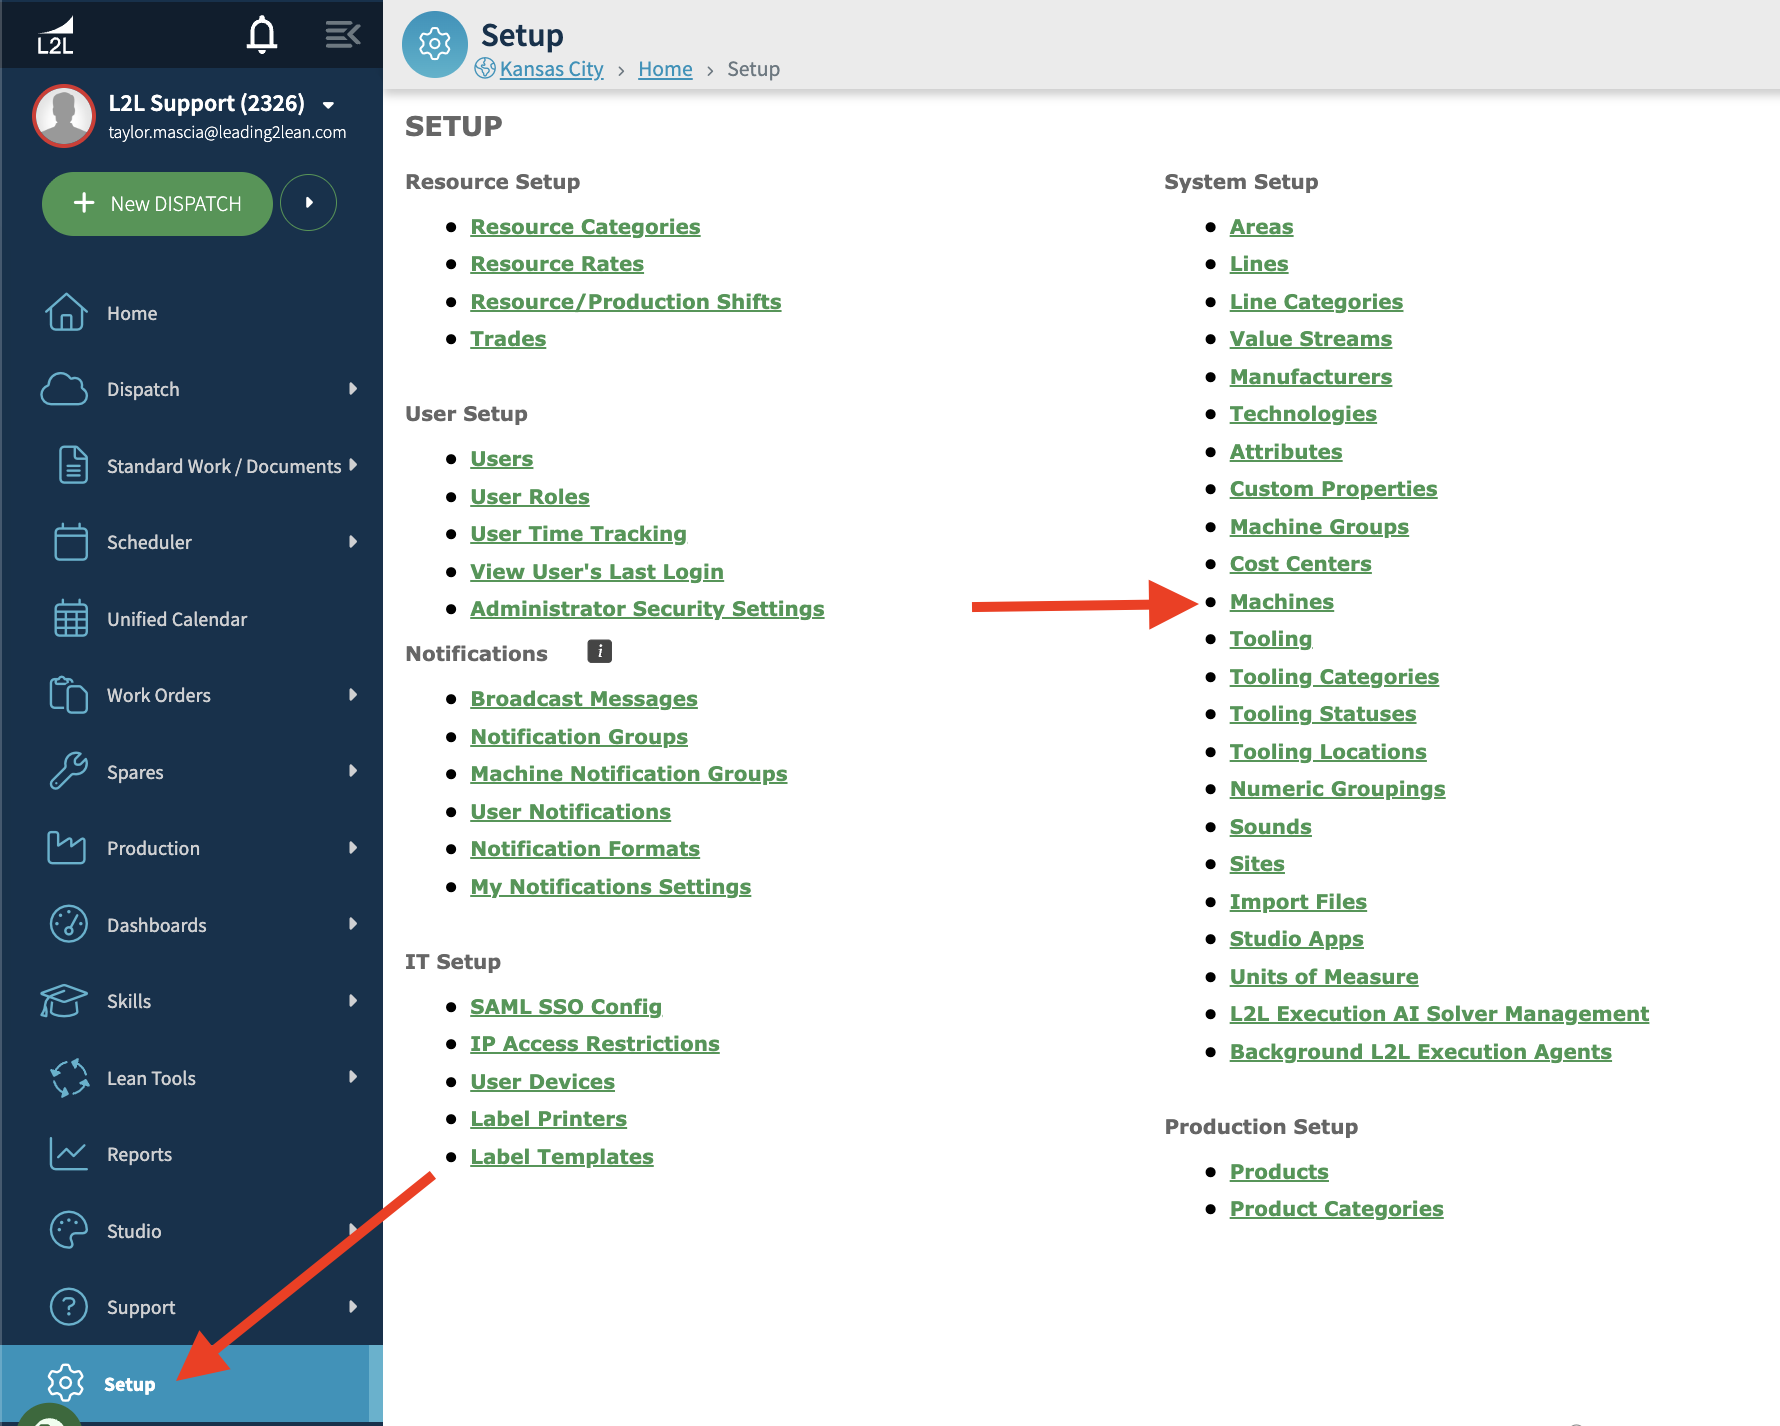Click the Kansas City site globe icon
Viewport: 1780px width, 1426px height.
[485, 68]
